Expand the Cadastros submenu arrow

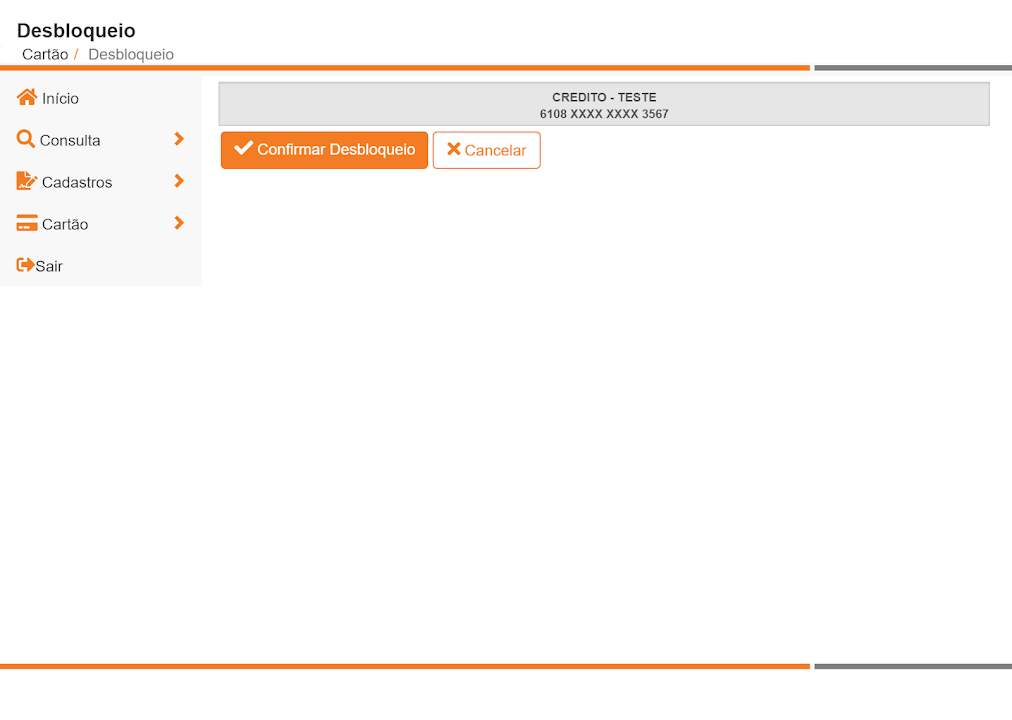[179, 181]
